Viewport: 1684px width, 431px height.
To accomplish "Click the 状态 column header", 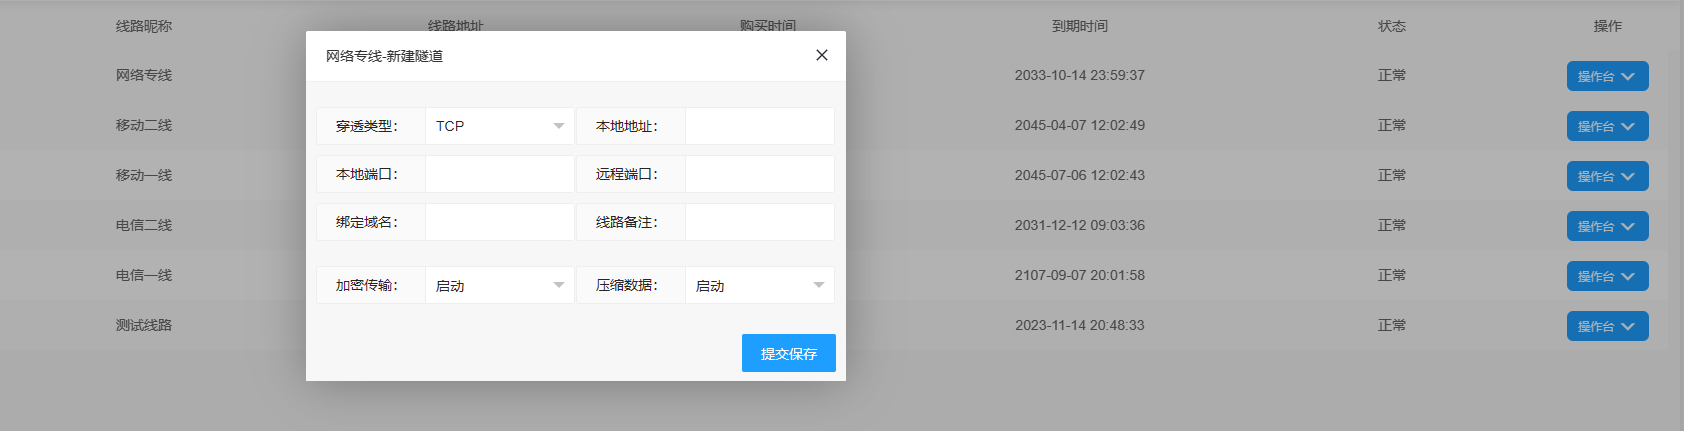I will click(1391, 26).
